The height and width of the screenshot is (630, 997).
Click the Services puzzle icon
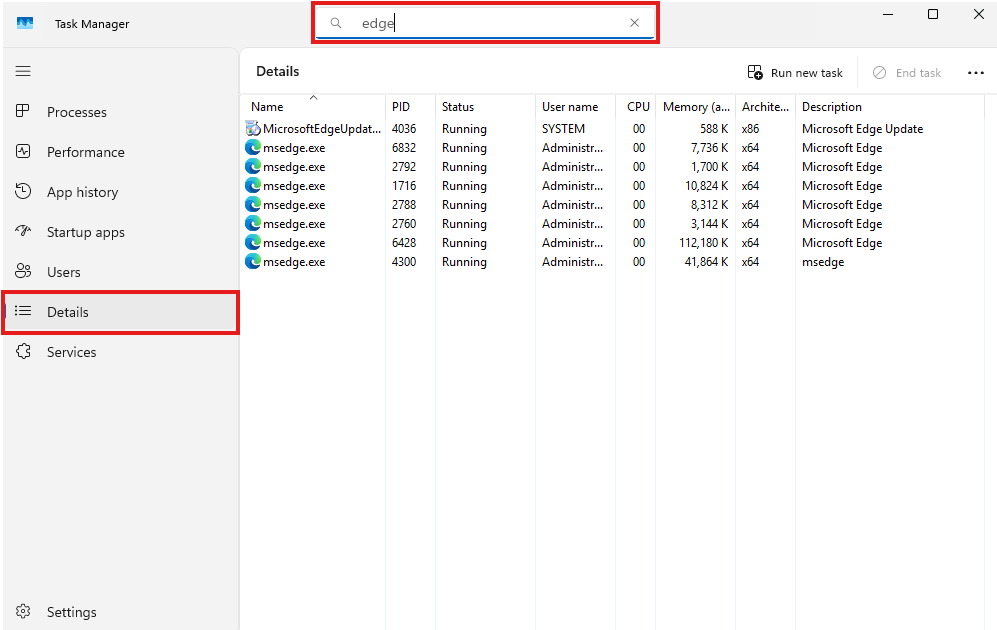[23, 352]
